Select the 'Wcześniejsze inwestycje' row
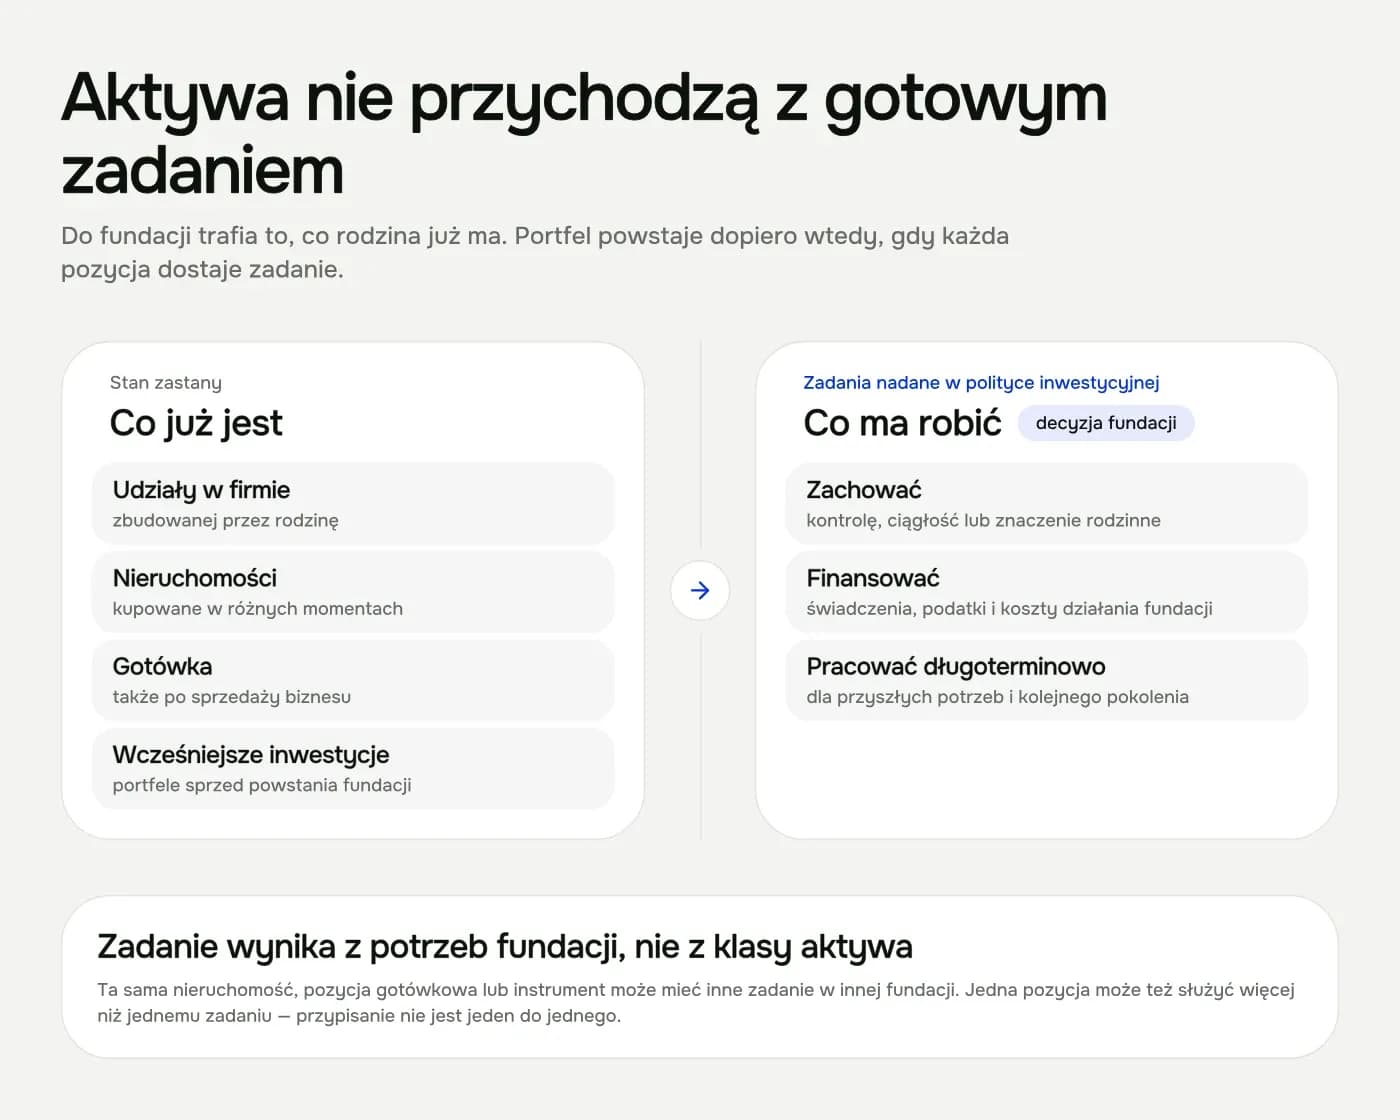Image resolution: width=1400 pixels, height=1120 pixels. click(353, 768)
